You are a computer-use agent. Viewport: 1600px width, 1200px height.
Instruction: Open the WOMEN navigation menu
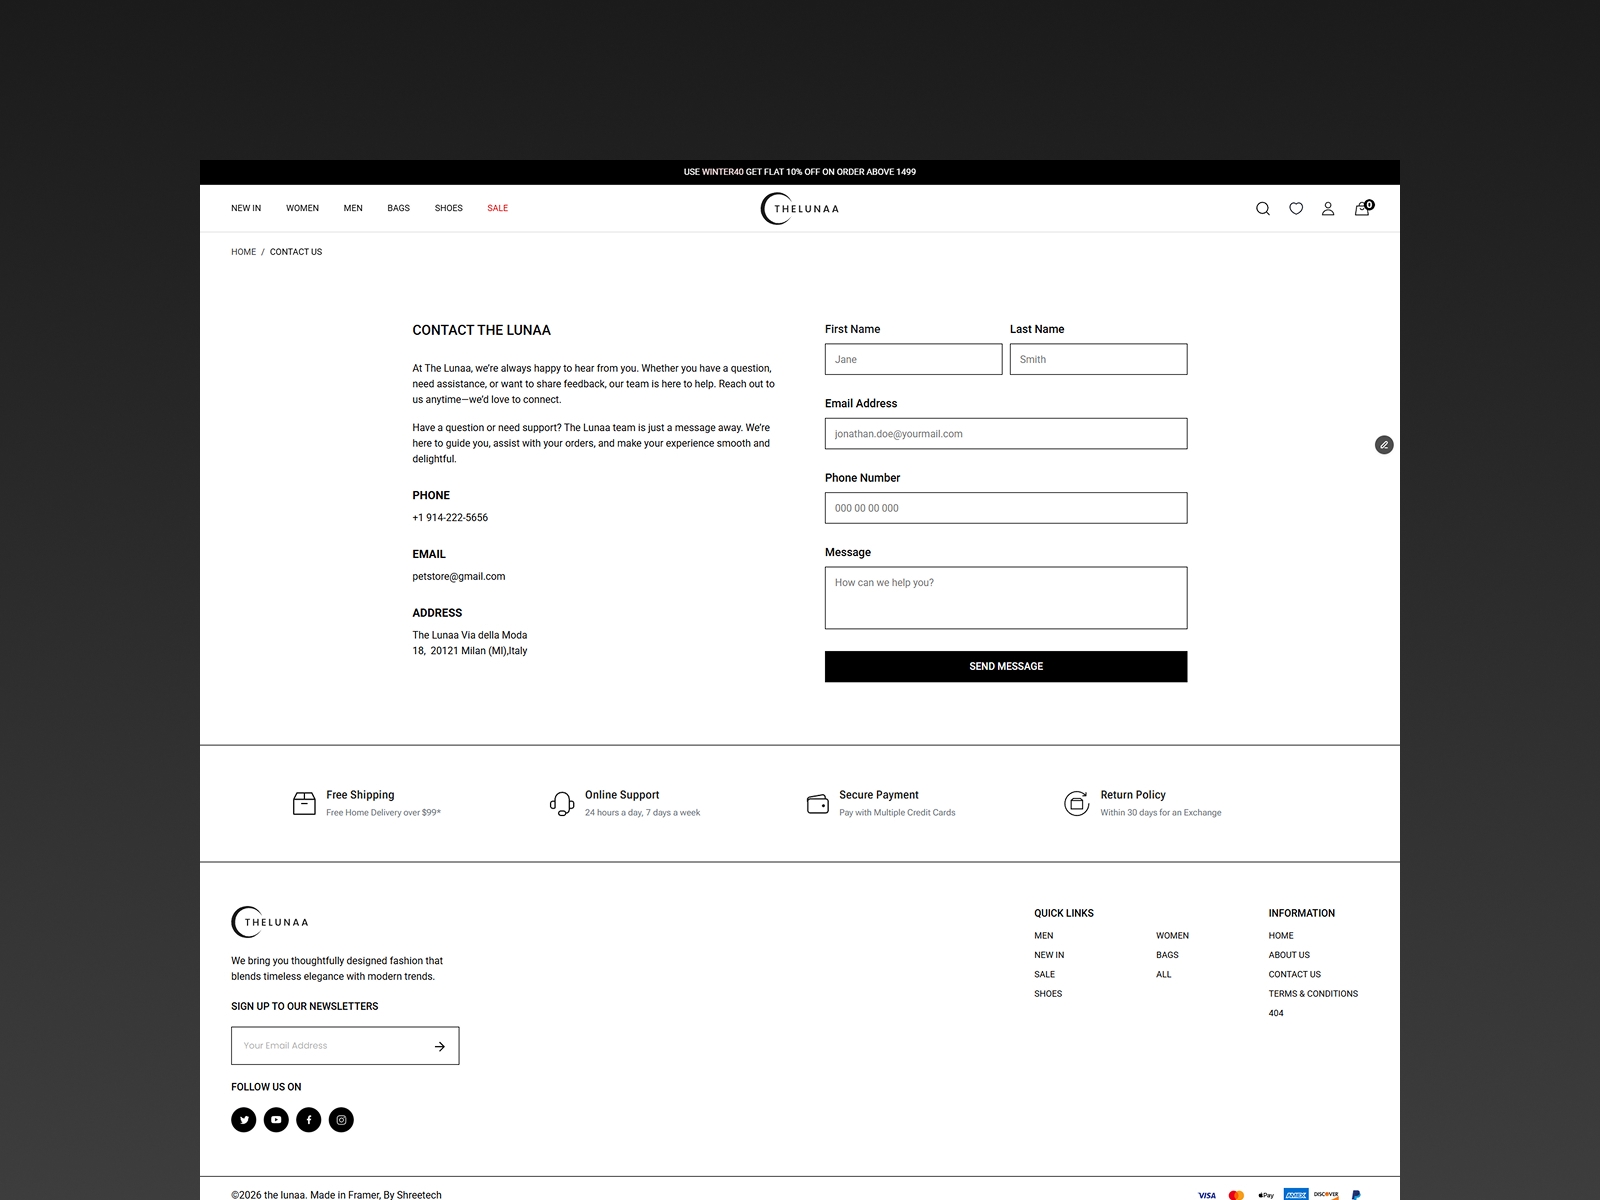[302, 208]
